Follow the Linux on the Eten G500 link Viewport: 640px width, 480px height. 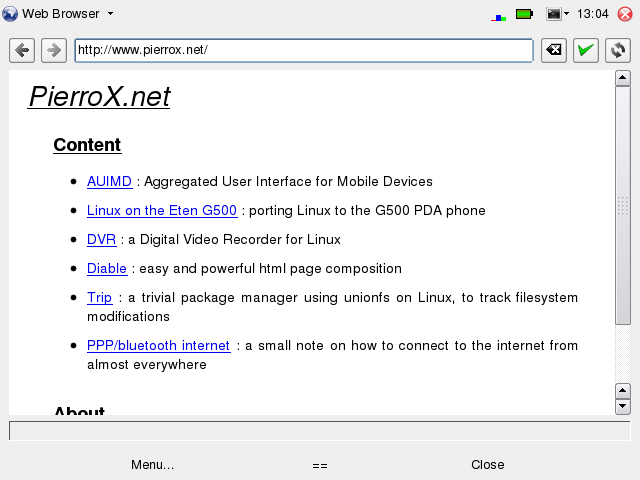coord(162,210)
